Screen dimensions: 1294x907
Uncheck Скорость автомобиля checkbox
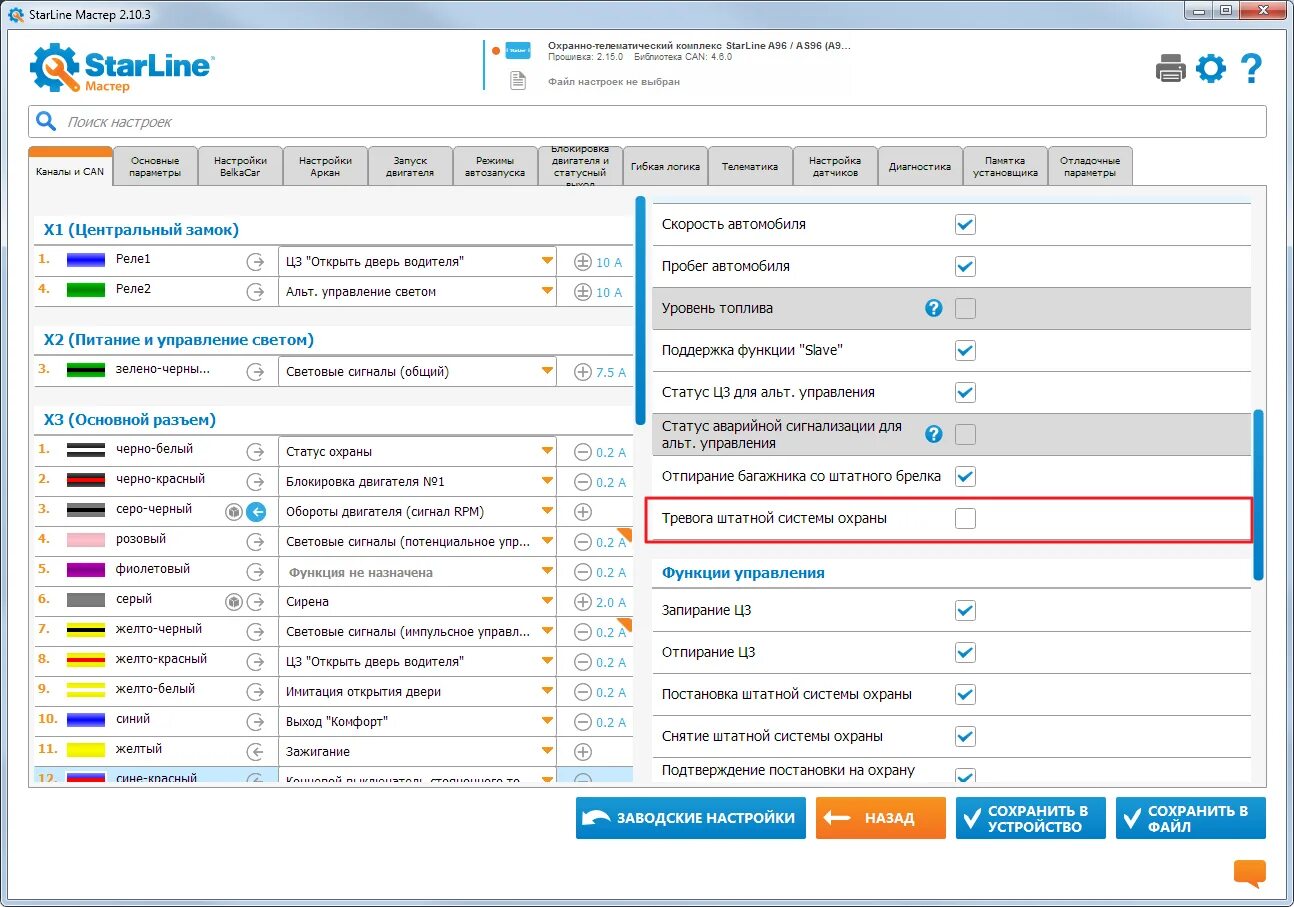[x=965, y=224]
